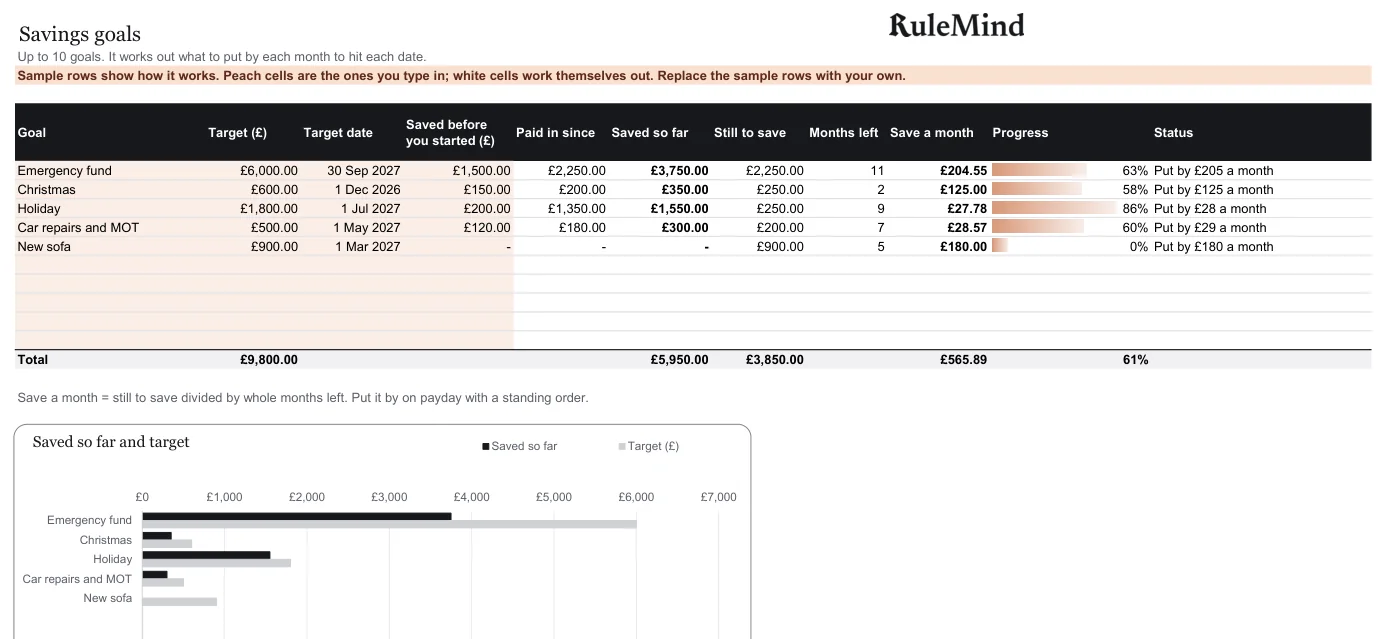Viewport: 1390px width, 639px height.
Task: Select the £9,800.00 total target cell
Action: click(x=269, y=360)
